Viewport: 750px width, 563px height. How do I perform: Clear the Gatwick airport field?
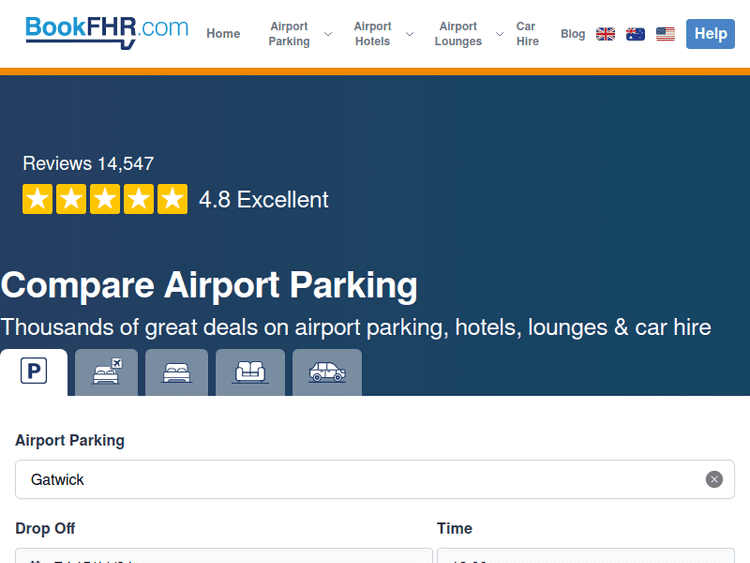(x=714, y=479)
